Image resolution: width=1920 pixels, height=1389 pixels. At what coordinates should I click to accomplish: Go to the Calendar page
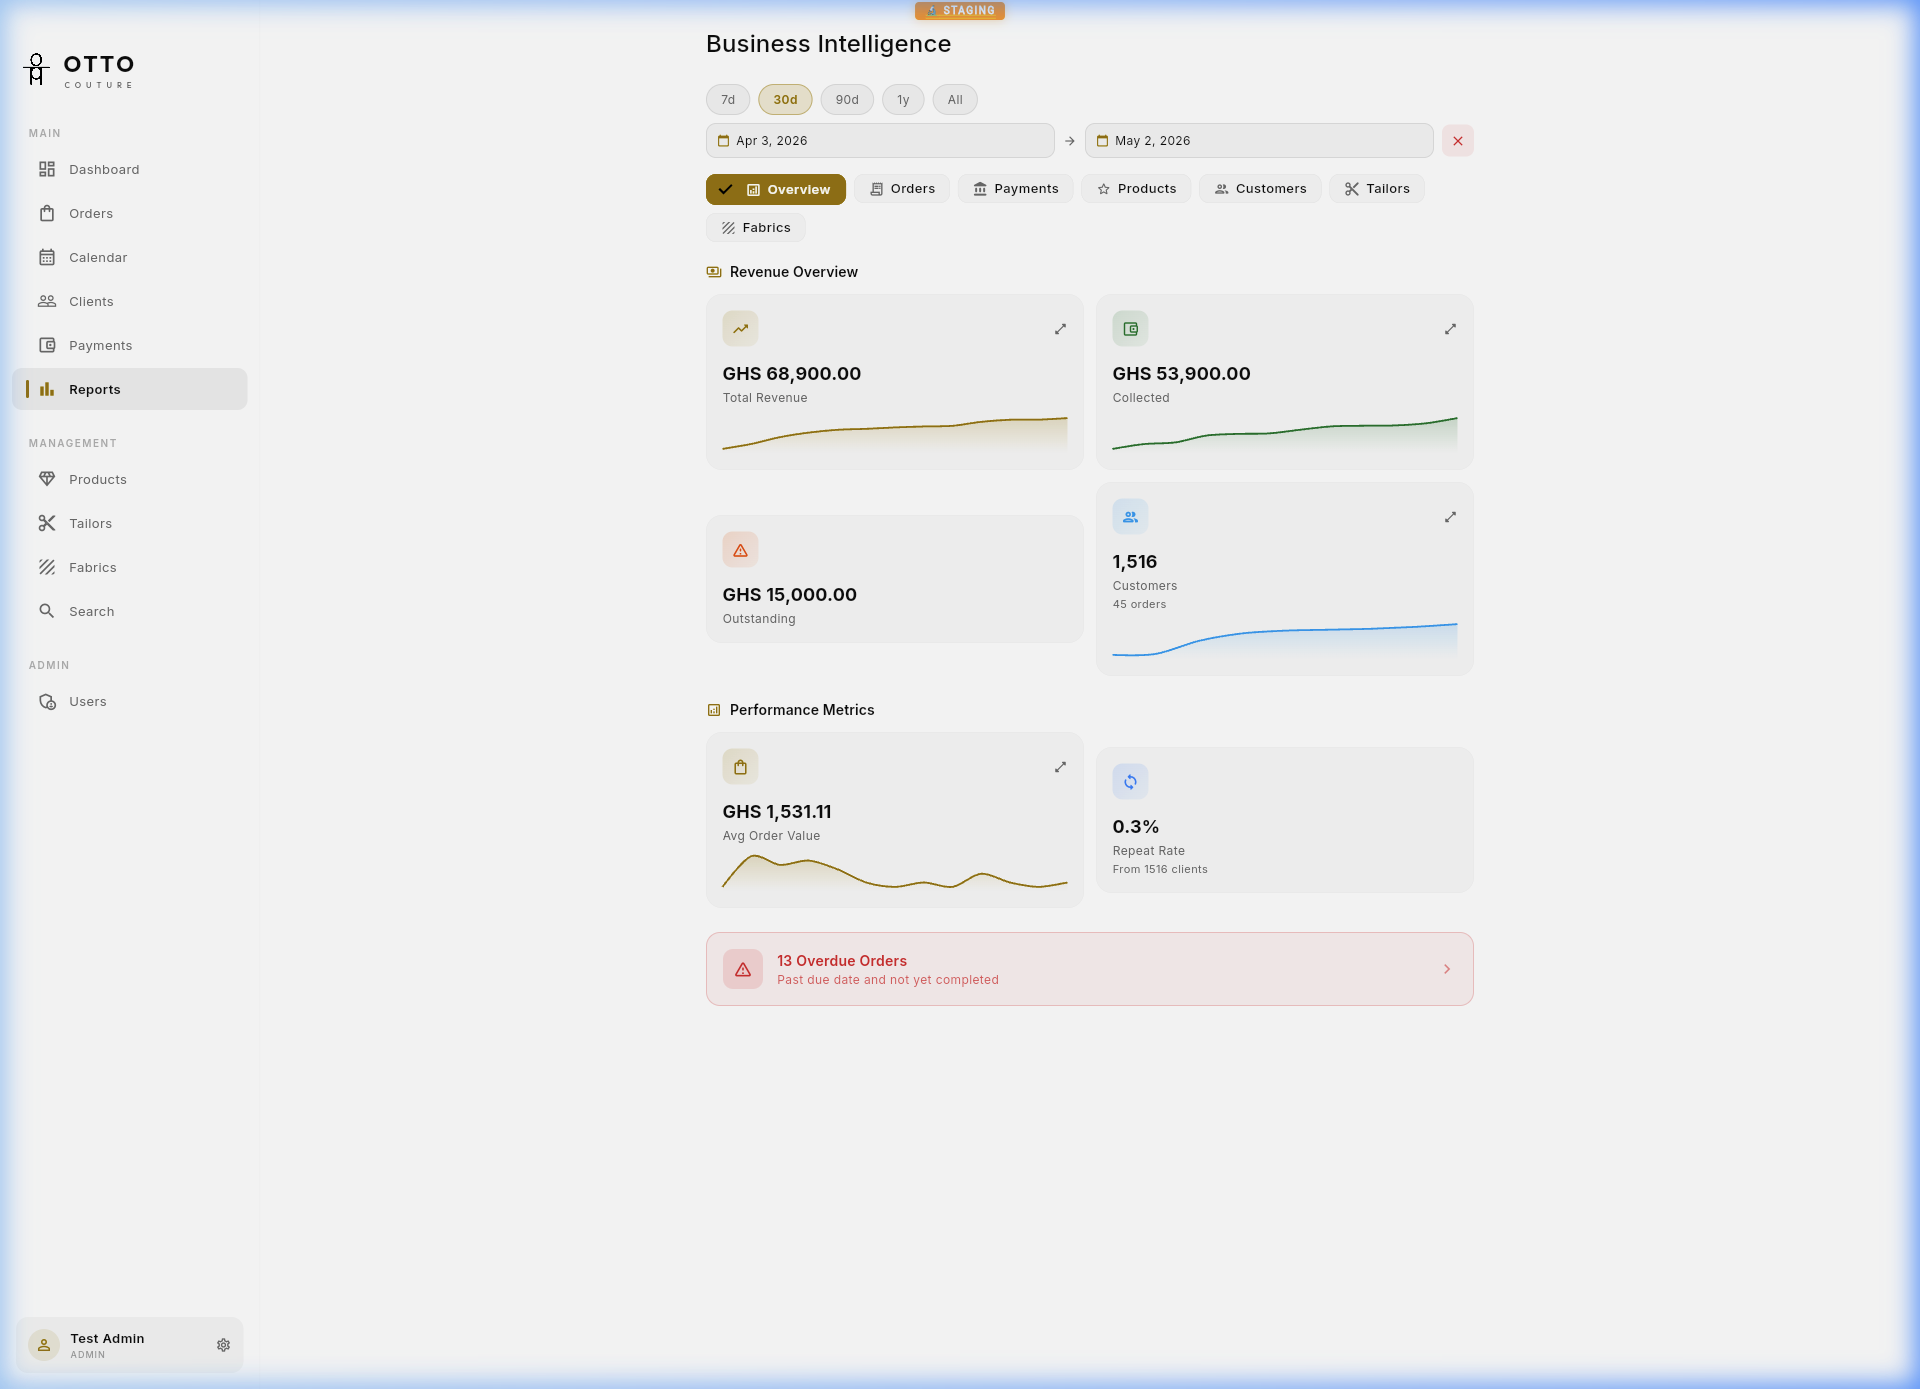pos(129,257)
